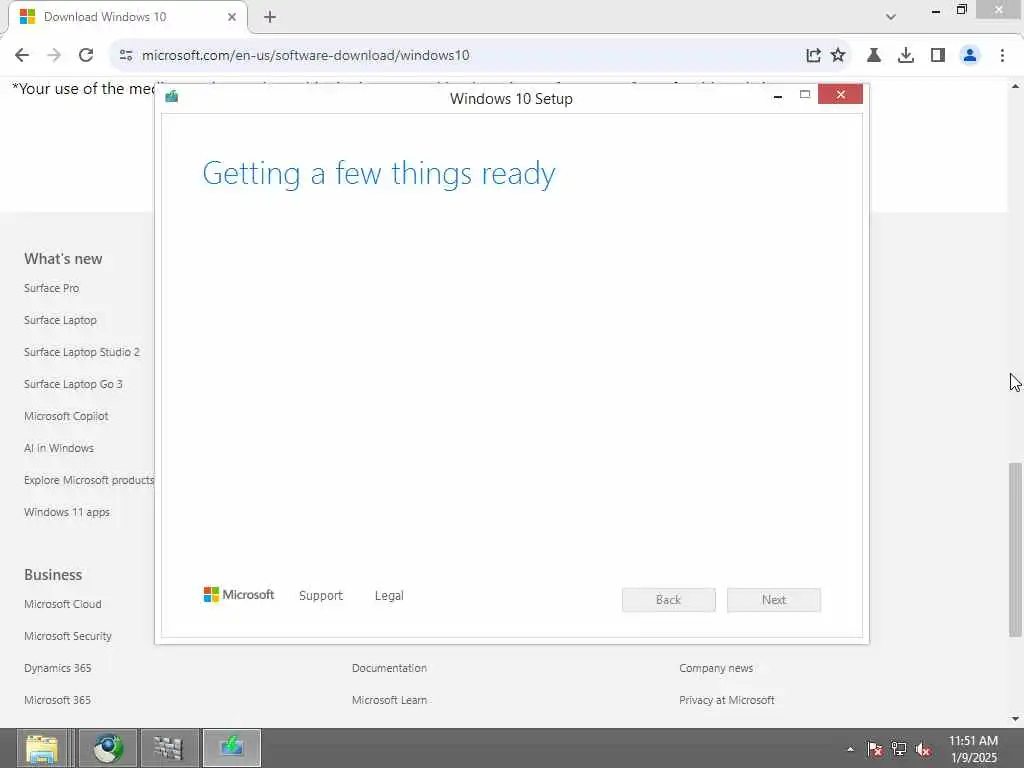The image size is (1024, 768).
Task: Open Chrome Labs flask icon
Action: point(874,56)
